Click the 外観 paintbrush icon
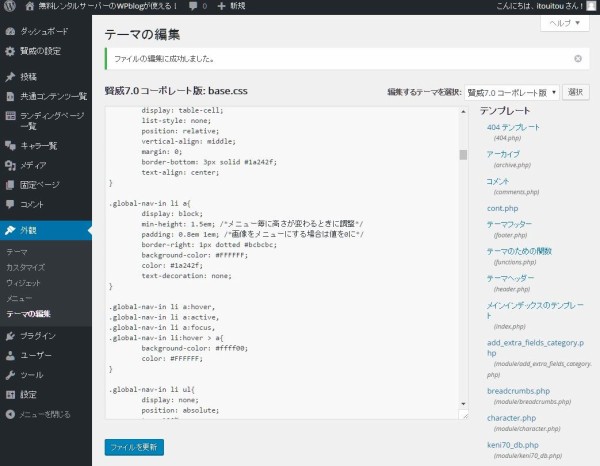The width and height of the screenshot is (600, 466). (x=10, y=230)
